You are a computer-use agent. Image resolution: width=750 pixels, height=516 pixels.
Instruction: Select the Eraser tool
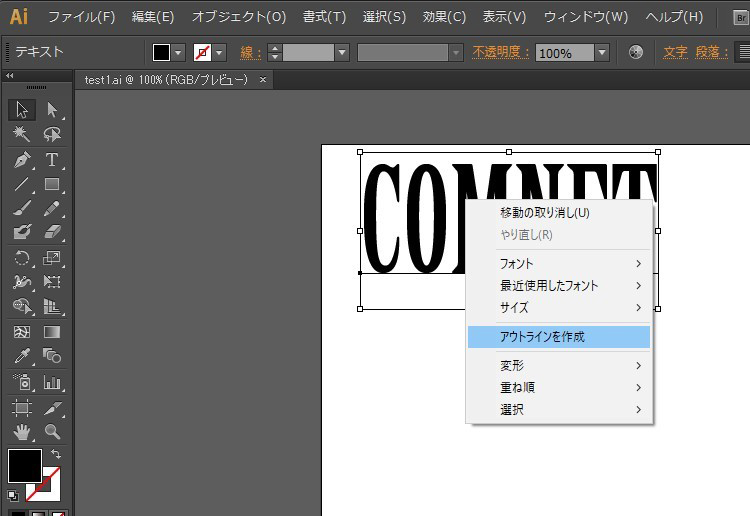(52, 232)
